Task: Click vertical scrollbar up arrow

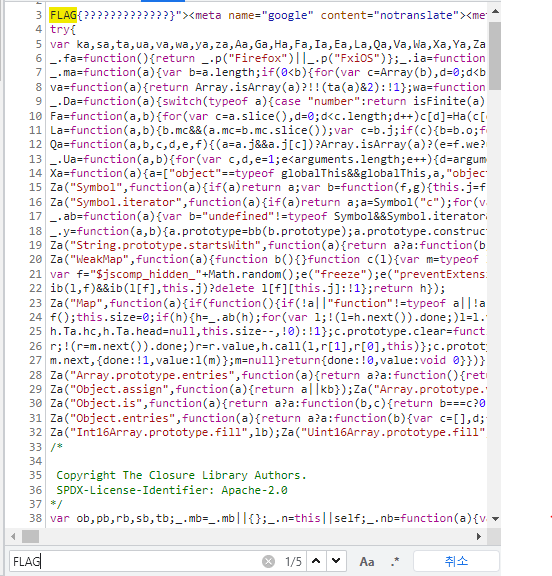Action: [x=495, y=11]
